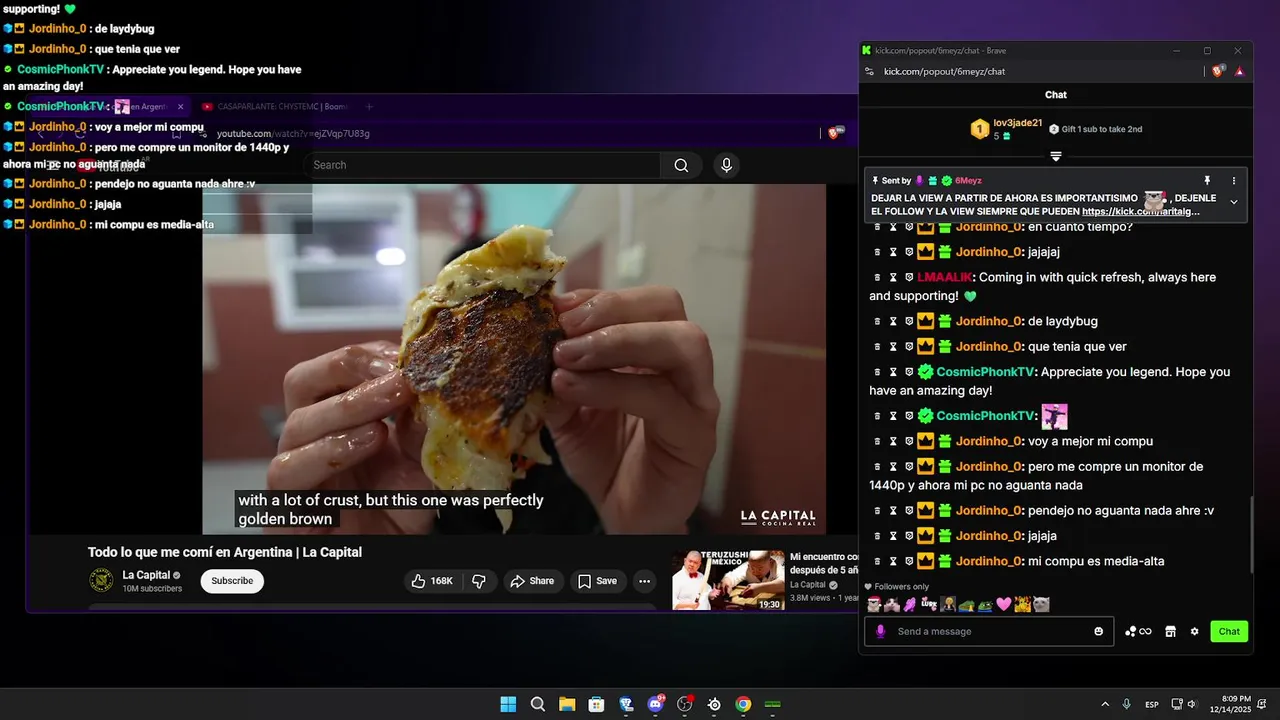Click the YouTube Search box

tap(481, 165)
